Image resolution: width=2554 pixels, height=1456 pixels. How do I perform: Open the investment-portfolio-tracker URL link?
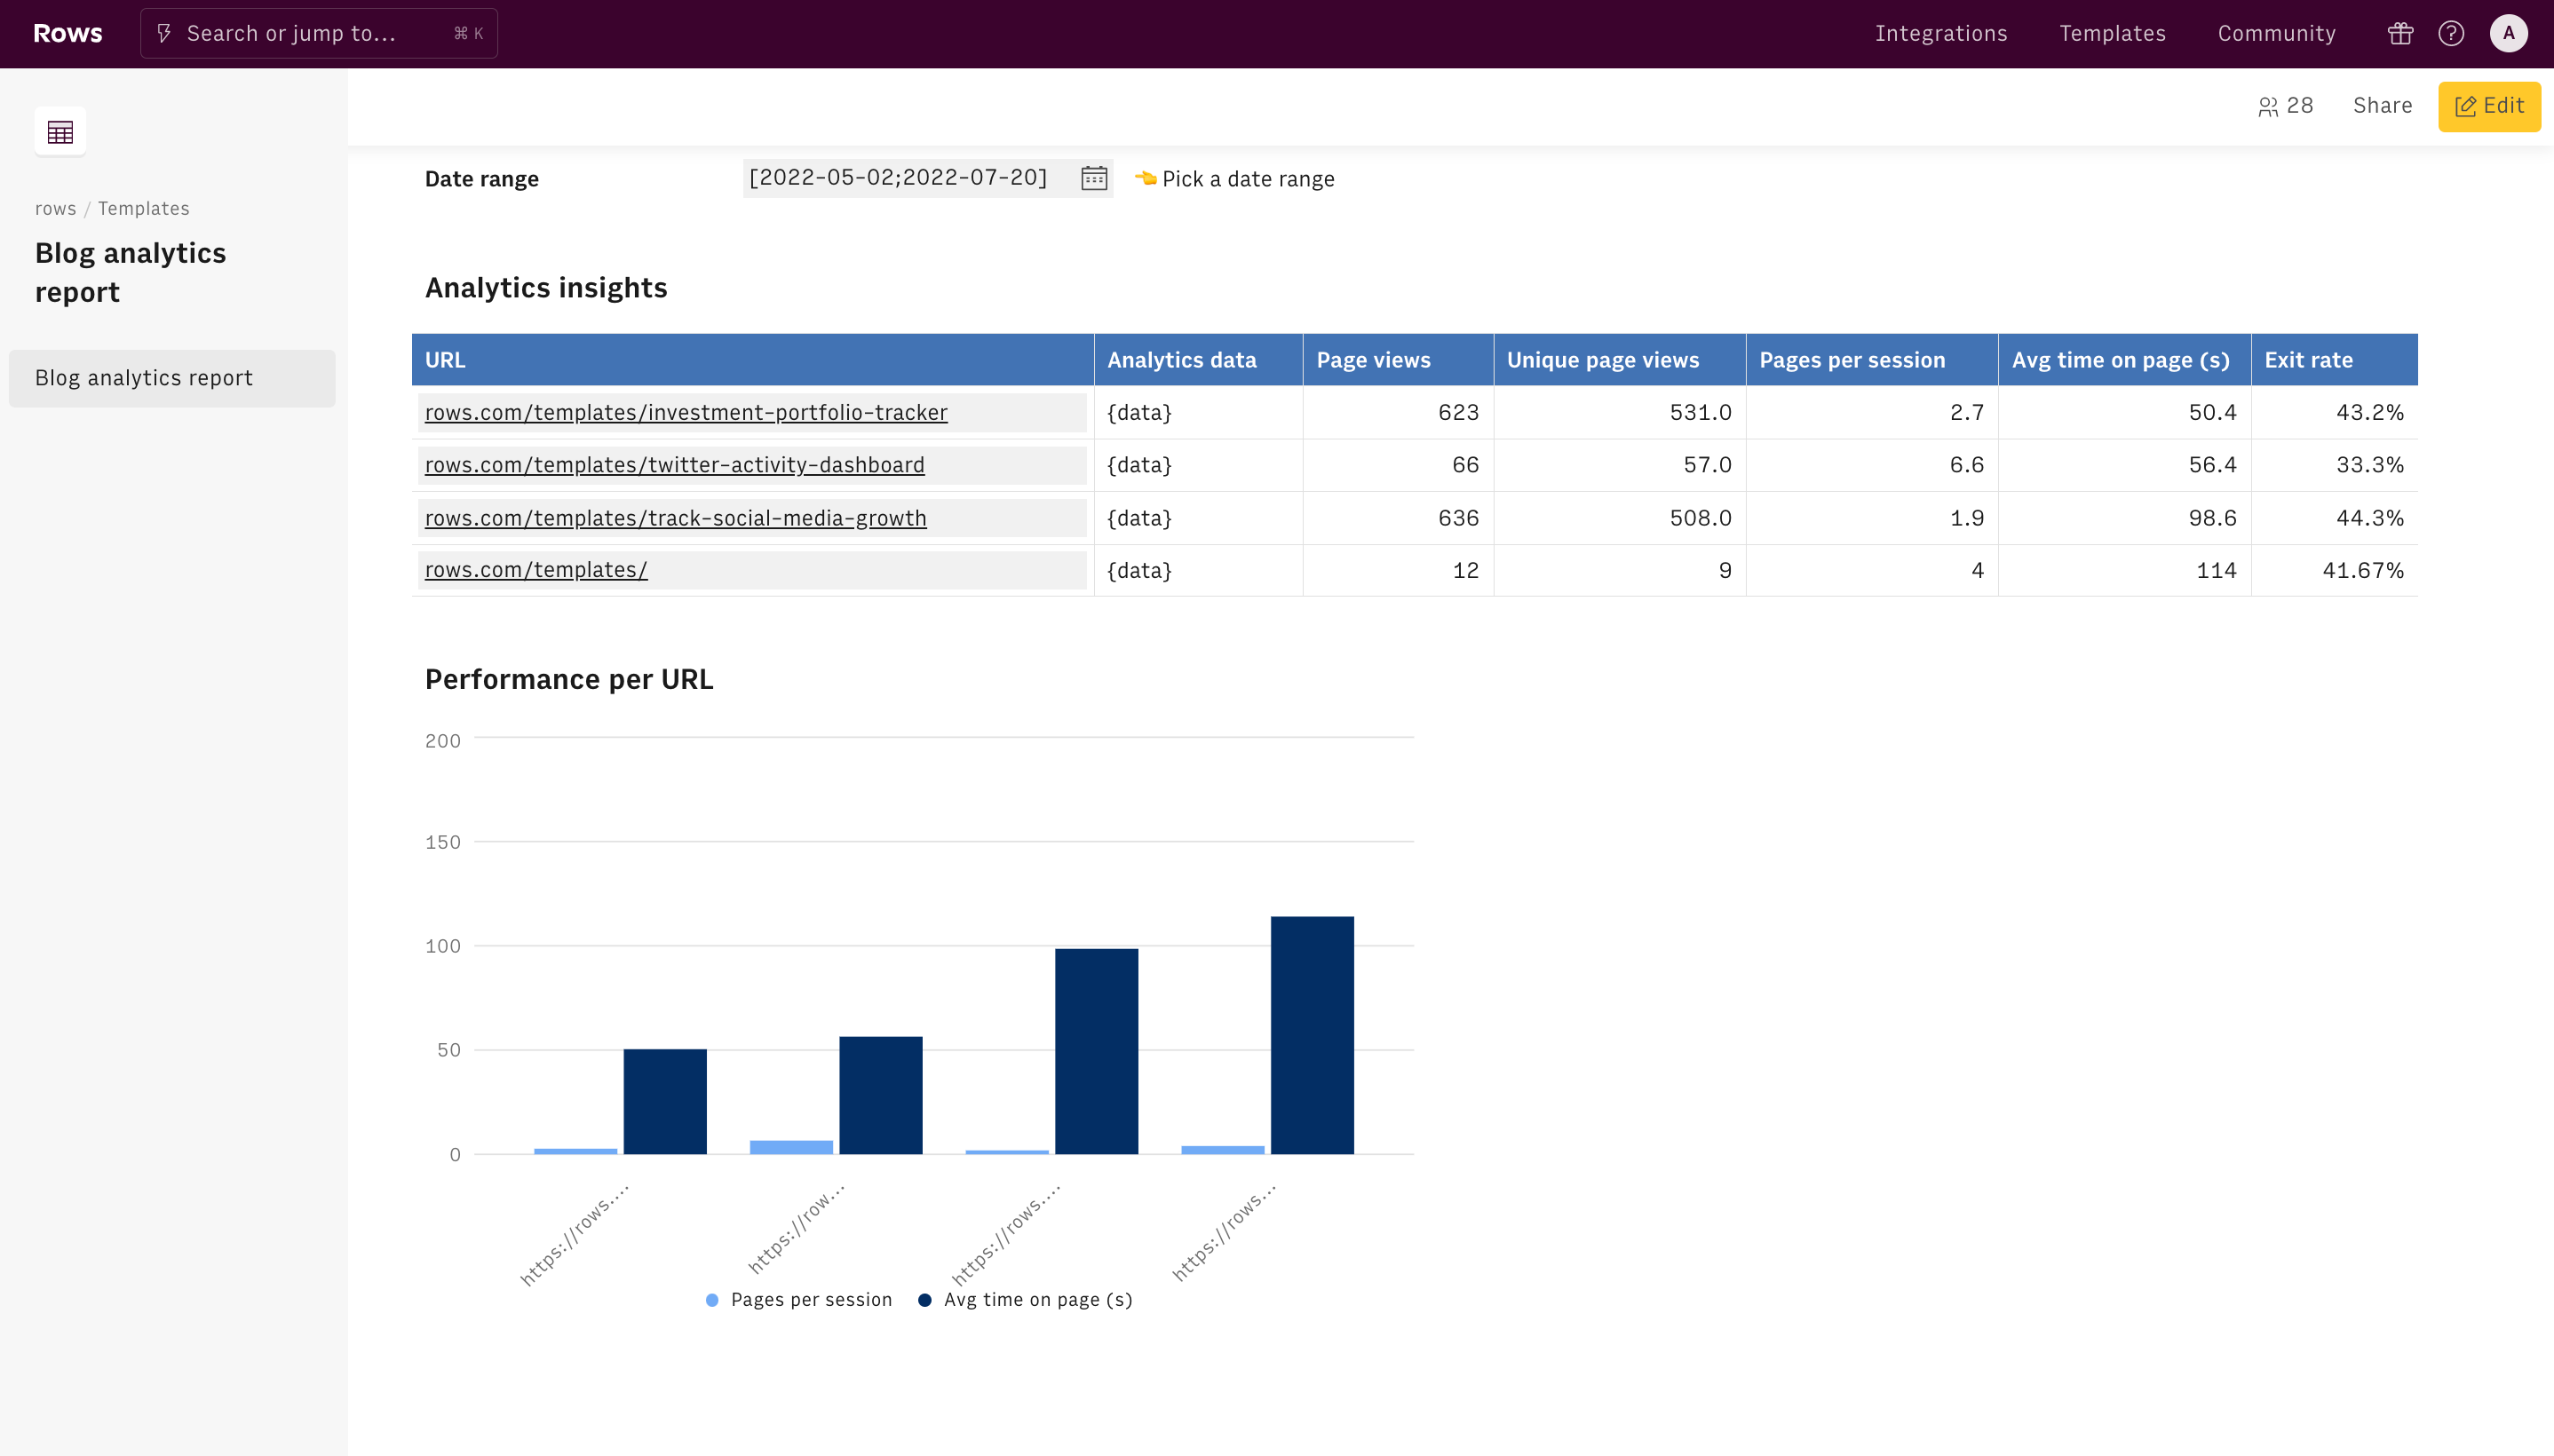coord(686,412)
